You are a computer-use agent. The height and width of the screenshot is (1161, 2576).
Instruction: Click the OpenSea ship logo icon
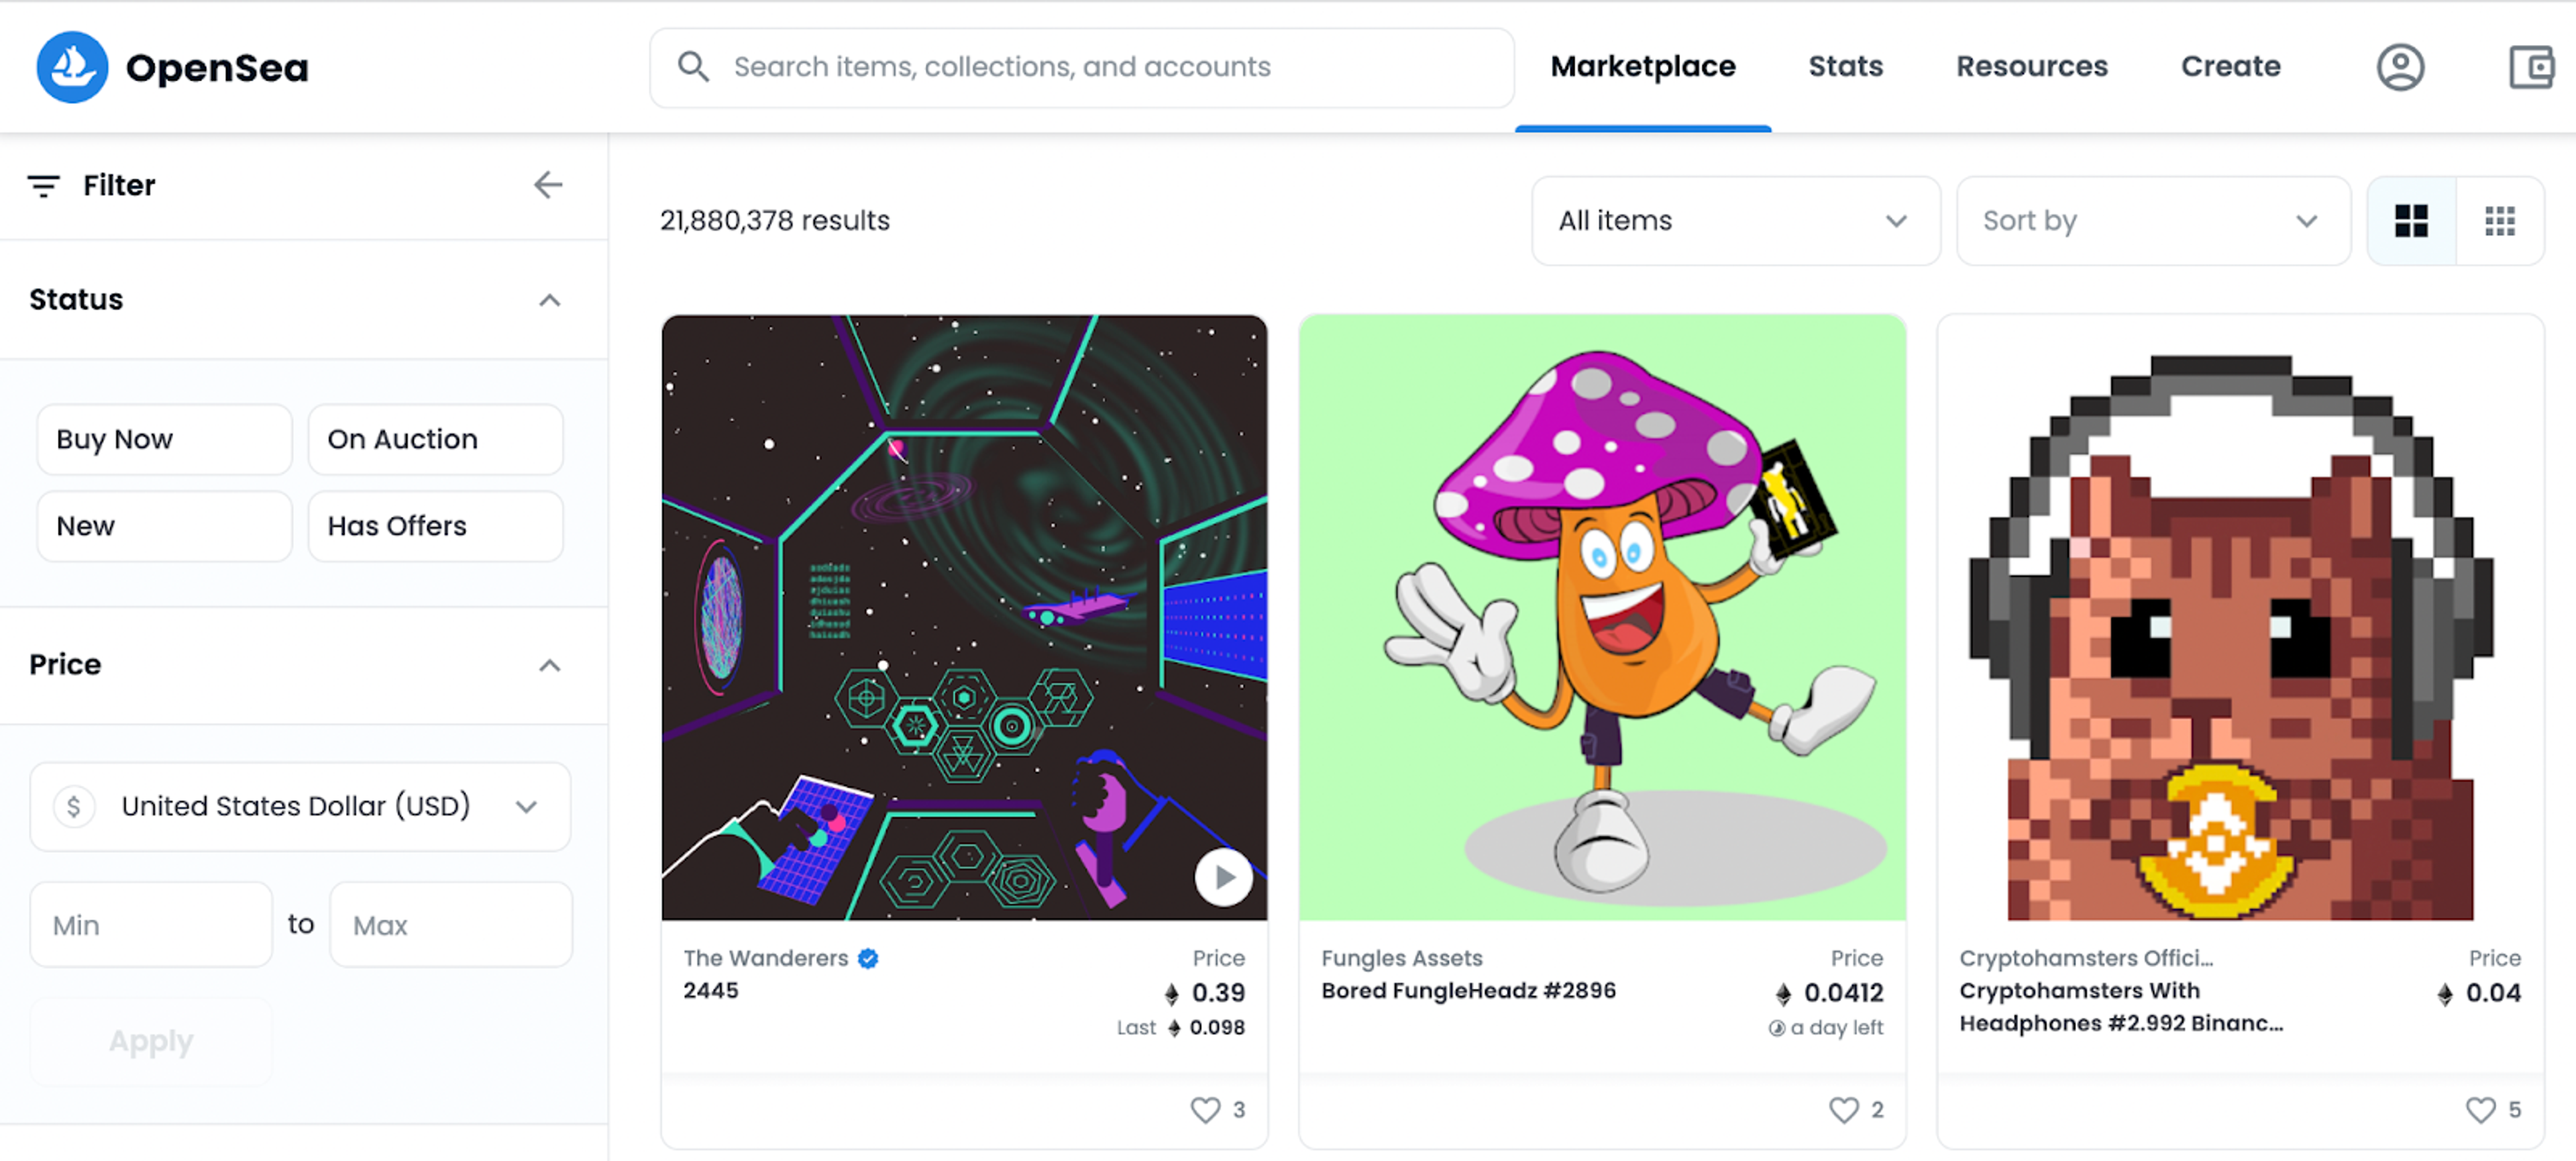[72, 67]
